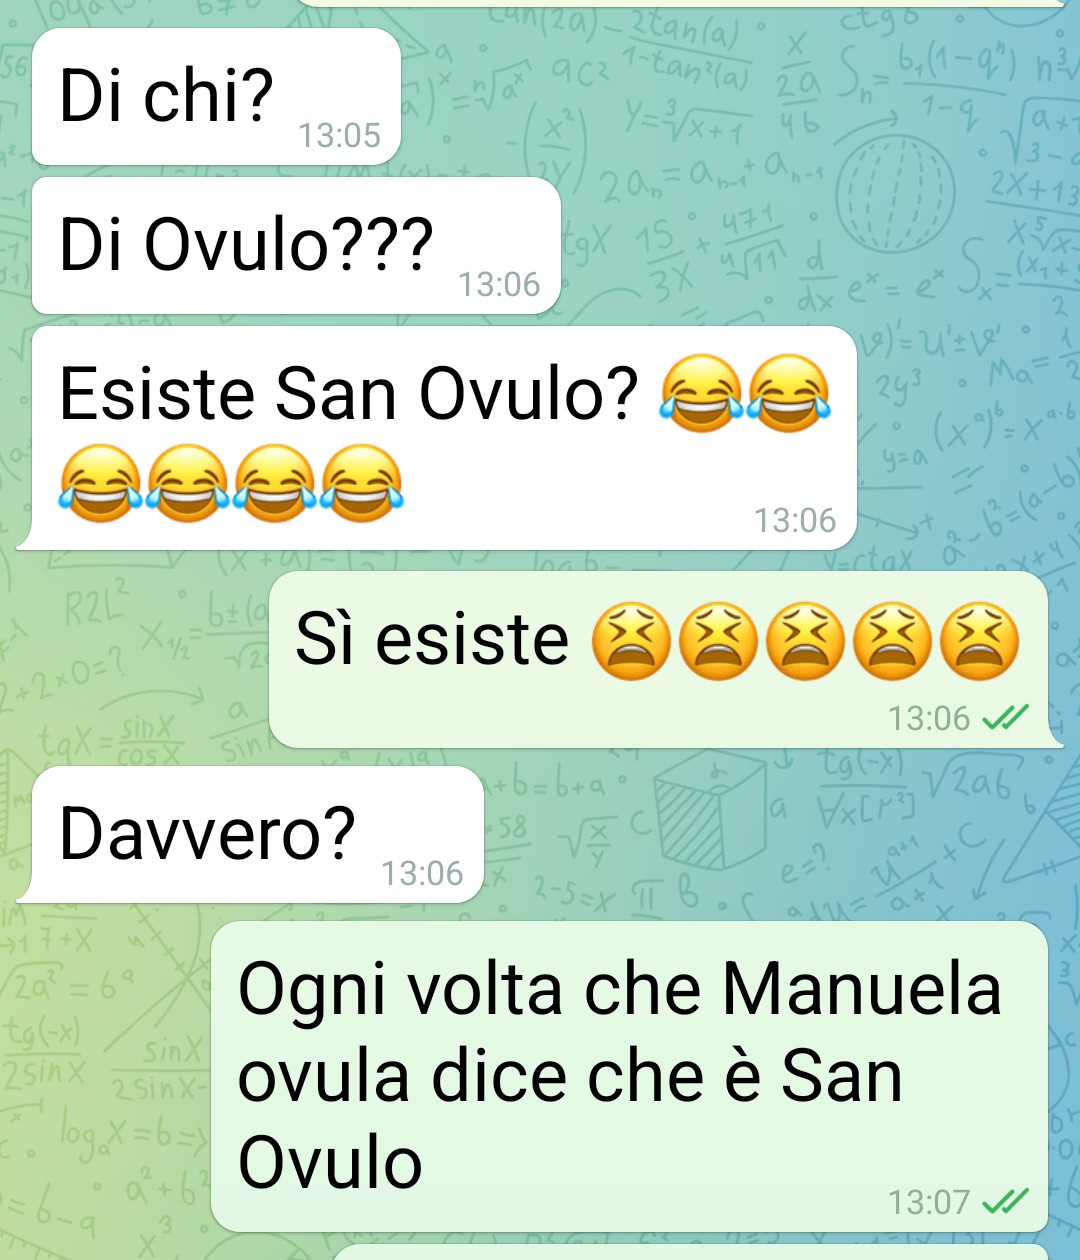Screen dimensions: 1080x1260
Task: Select the 'Di Ovulo???' message bubble
Action: 296,246
